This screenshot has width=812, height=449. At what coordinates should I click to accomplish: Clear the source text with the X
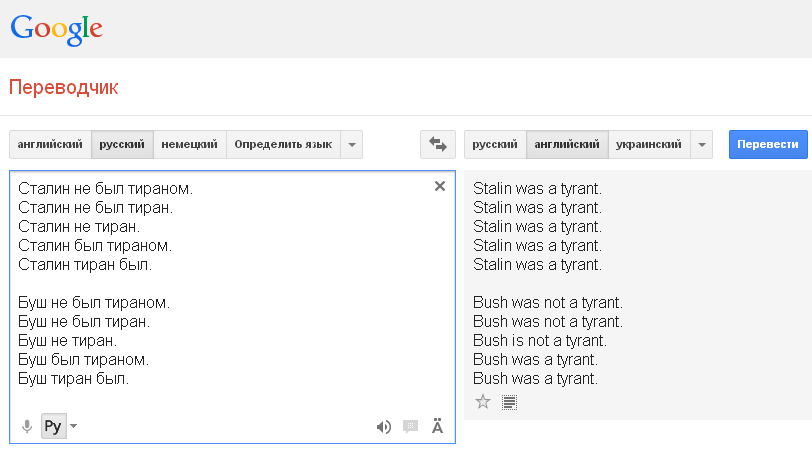pyautogui.click(x=440, y=186)
